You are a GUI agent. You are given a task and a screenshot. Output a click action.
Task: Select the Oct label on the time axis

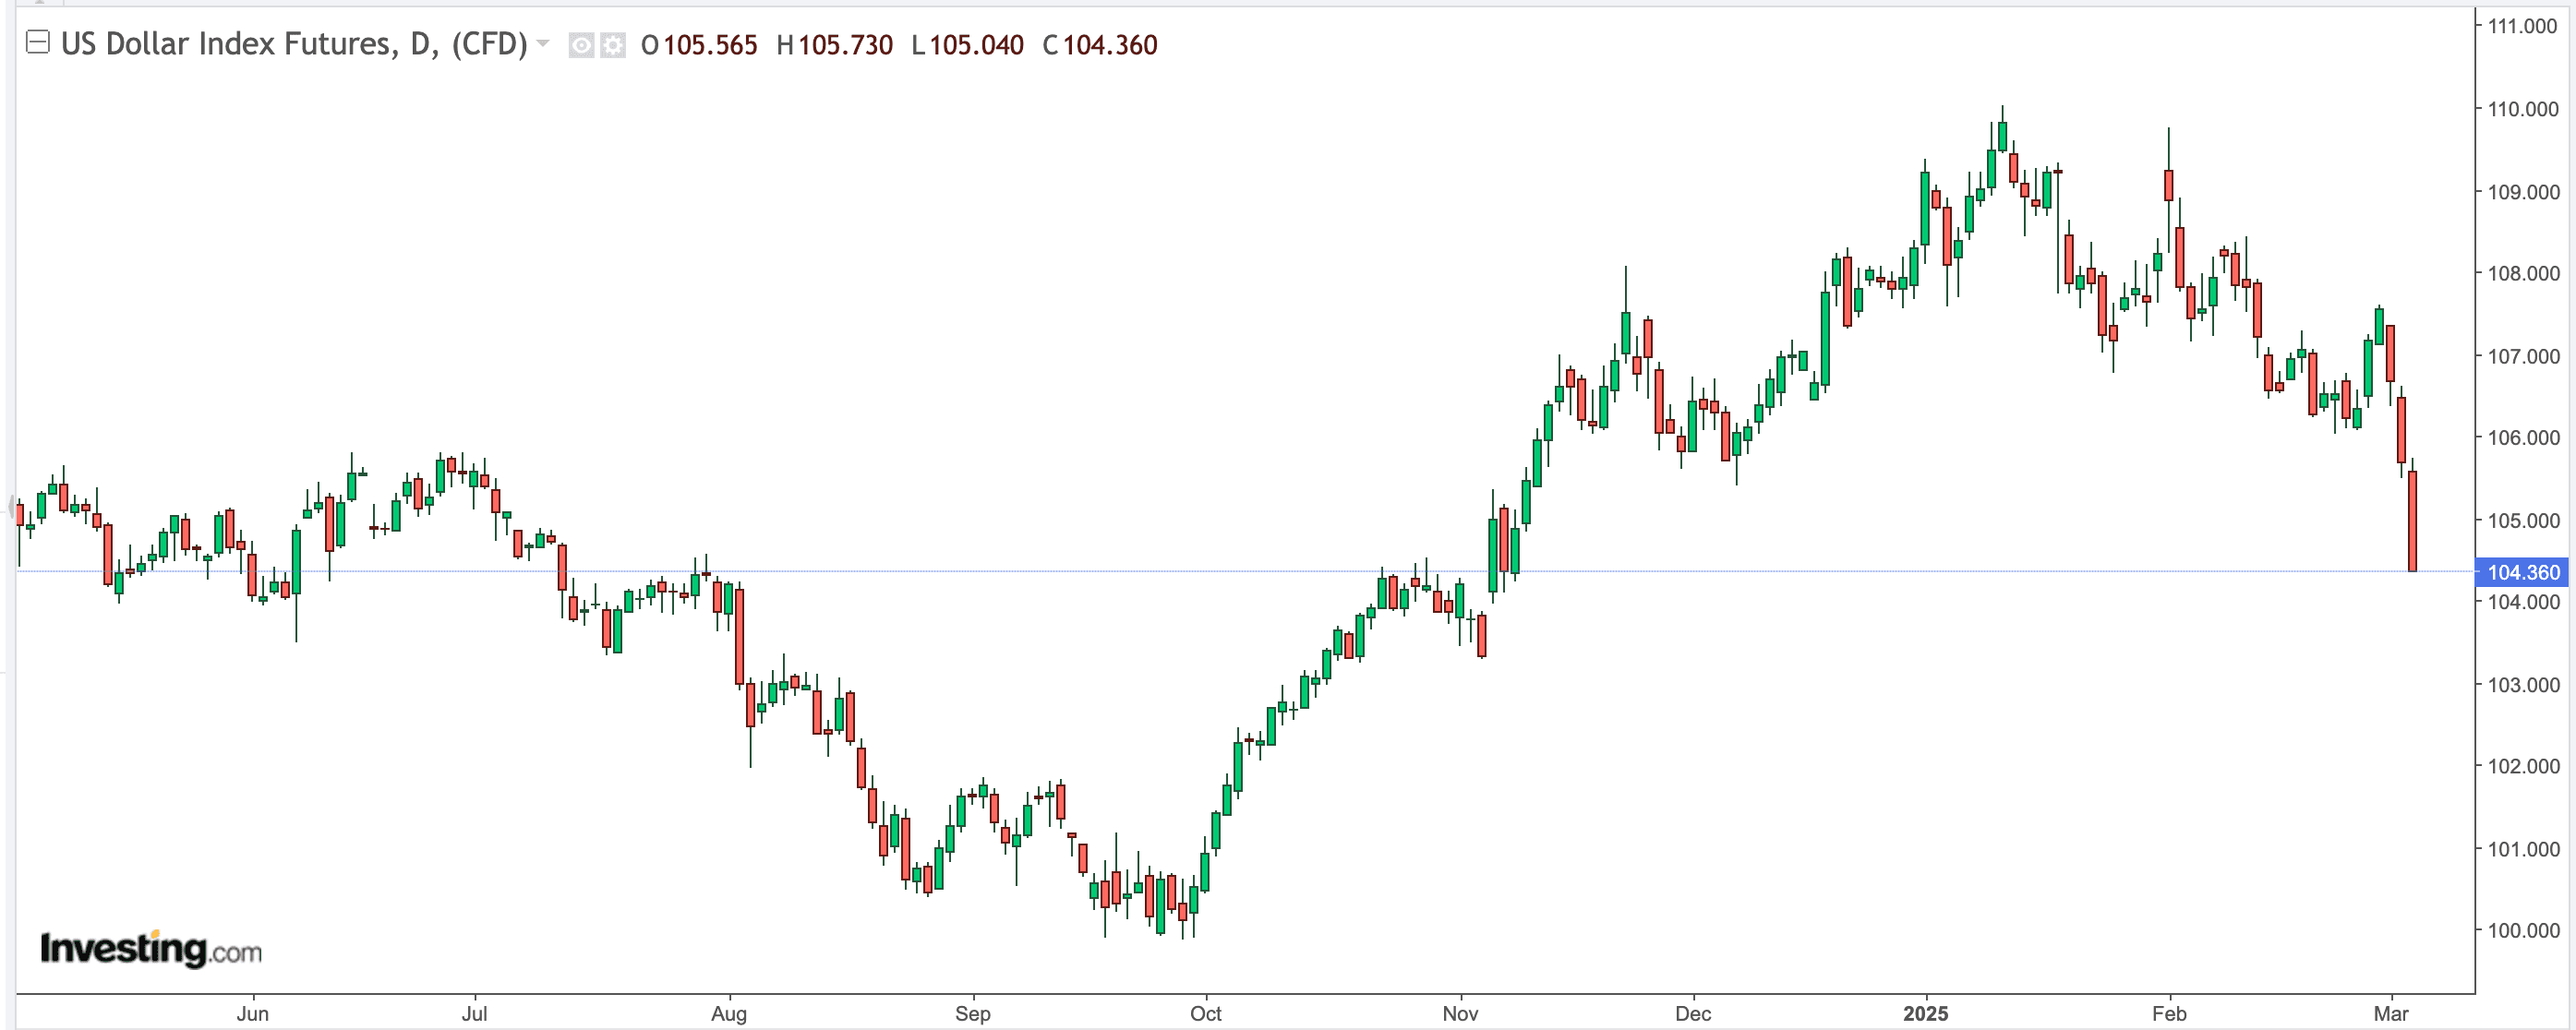(1207, 1013)
